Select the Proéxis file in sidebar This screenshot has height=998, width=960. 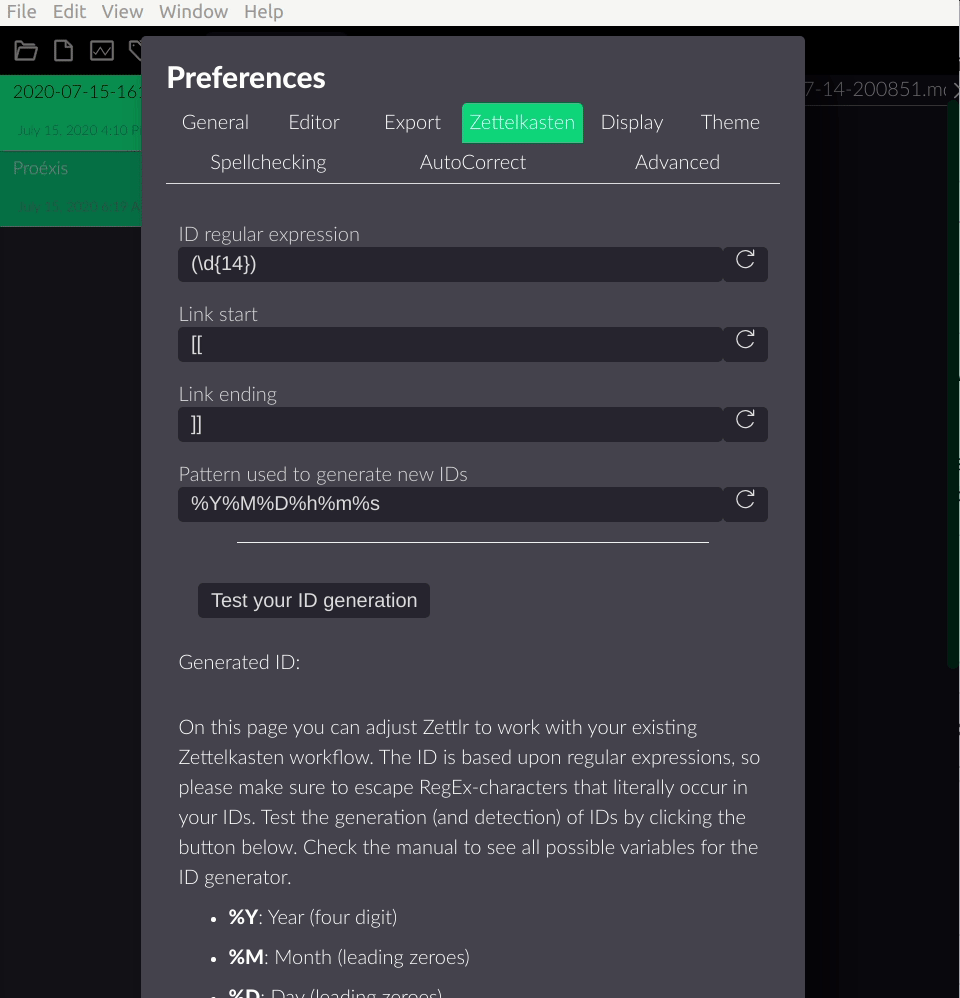(x=71, y=188)
